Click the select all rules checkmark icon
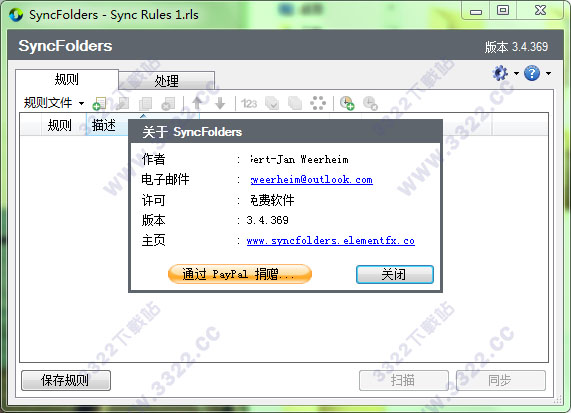The image size is (571, 413). pyautogui.click(x=272, y=103)
